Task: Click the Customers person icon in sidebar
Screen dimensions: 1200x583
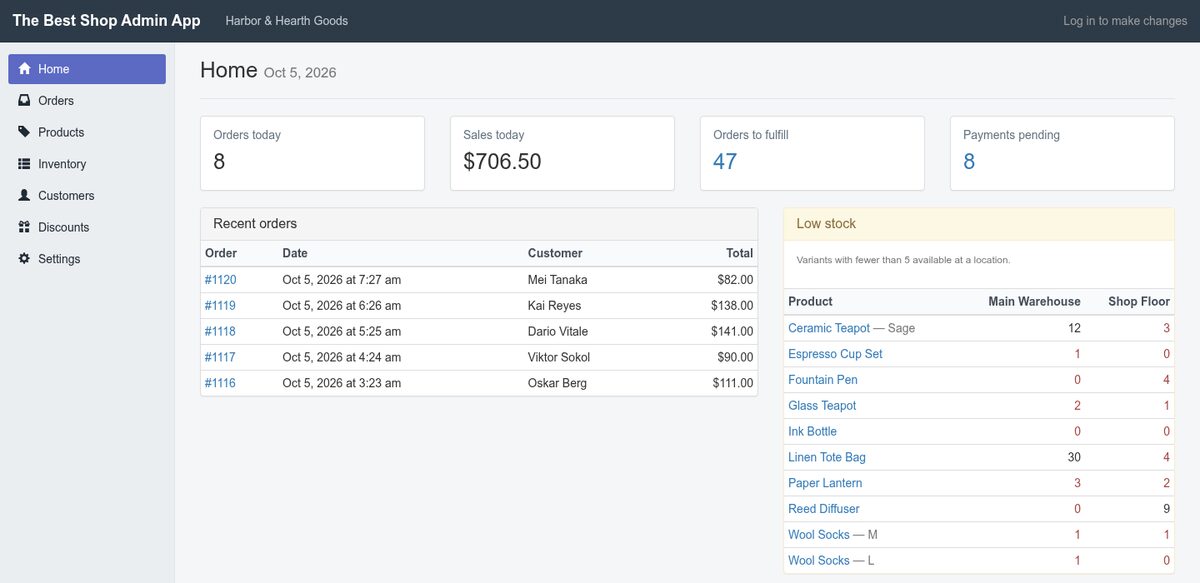Action: [x=25, y=196]
